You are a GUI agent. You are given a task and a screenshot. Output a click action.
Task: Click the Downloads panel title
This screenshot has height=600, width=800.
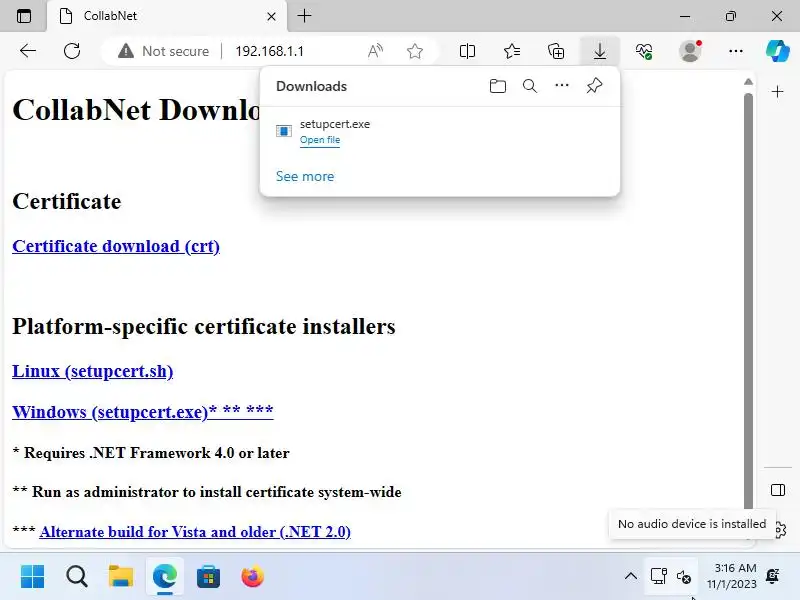tap(311, 86)
